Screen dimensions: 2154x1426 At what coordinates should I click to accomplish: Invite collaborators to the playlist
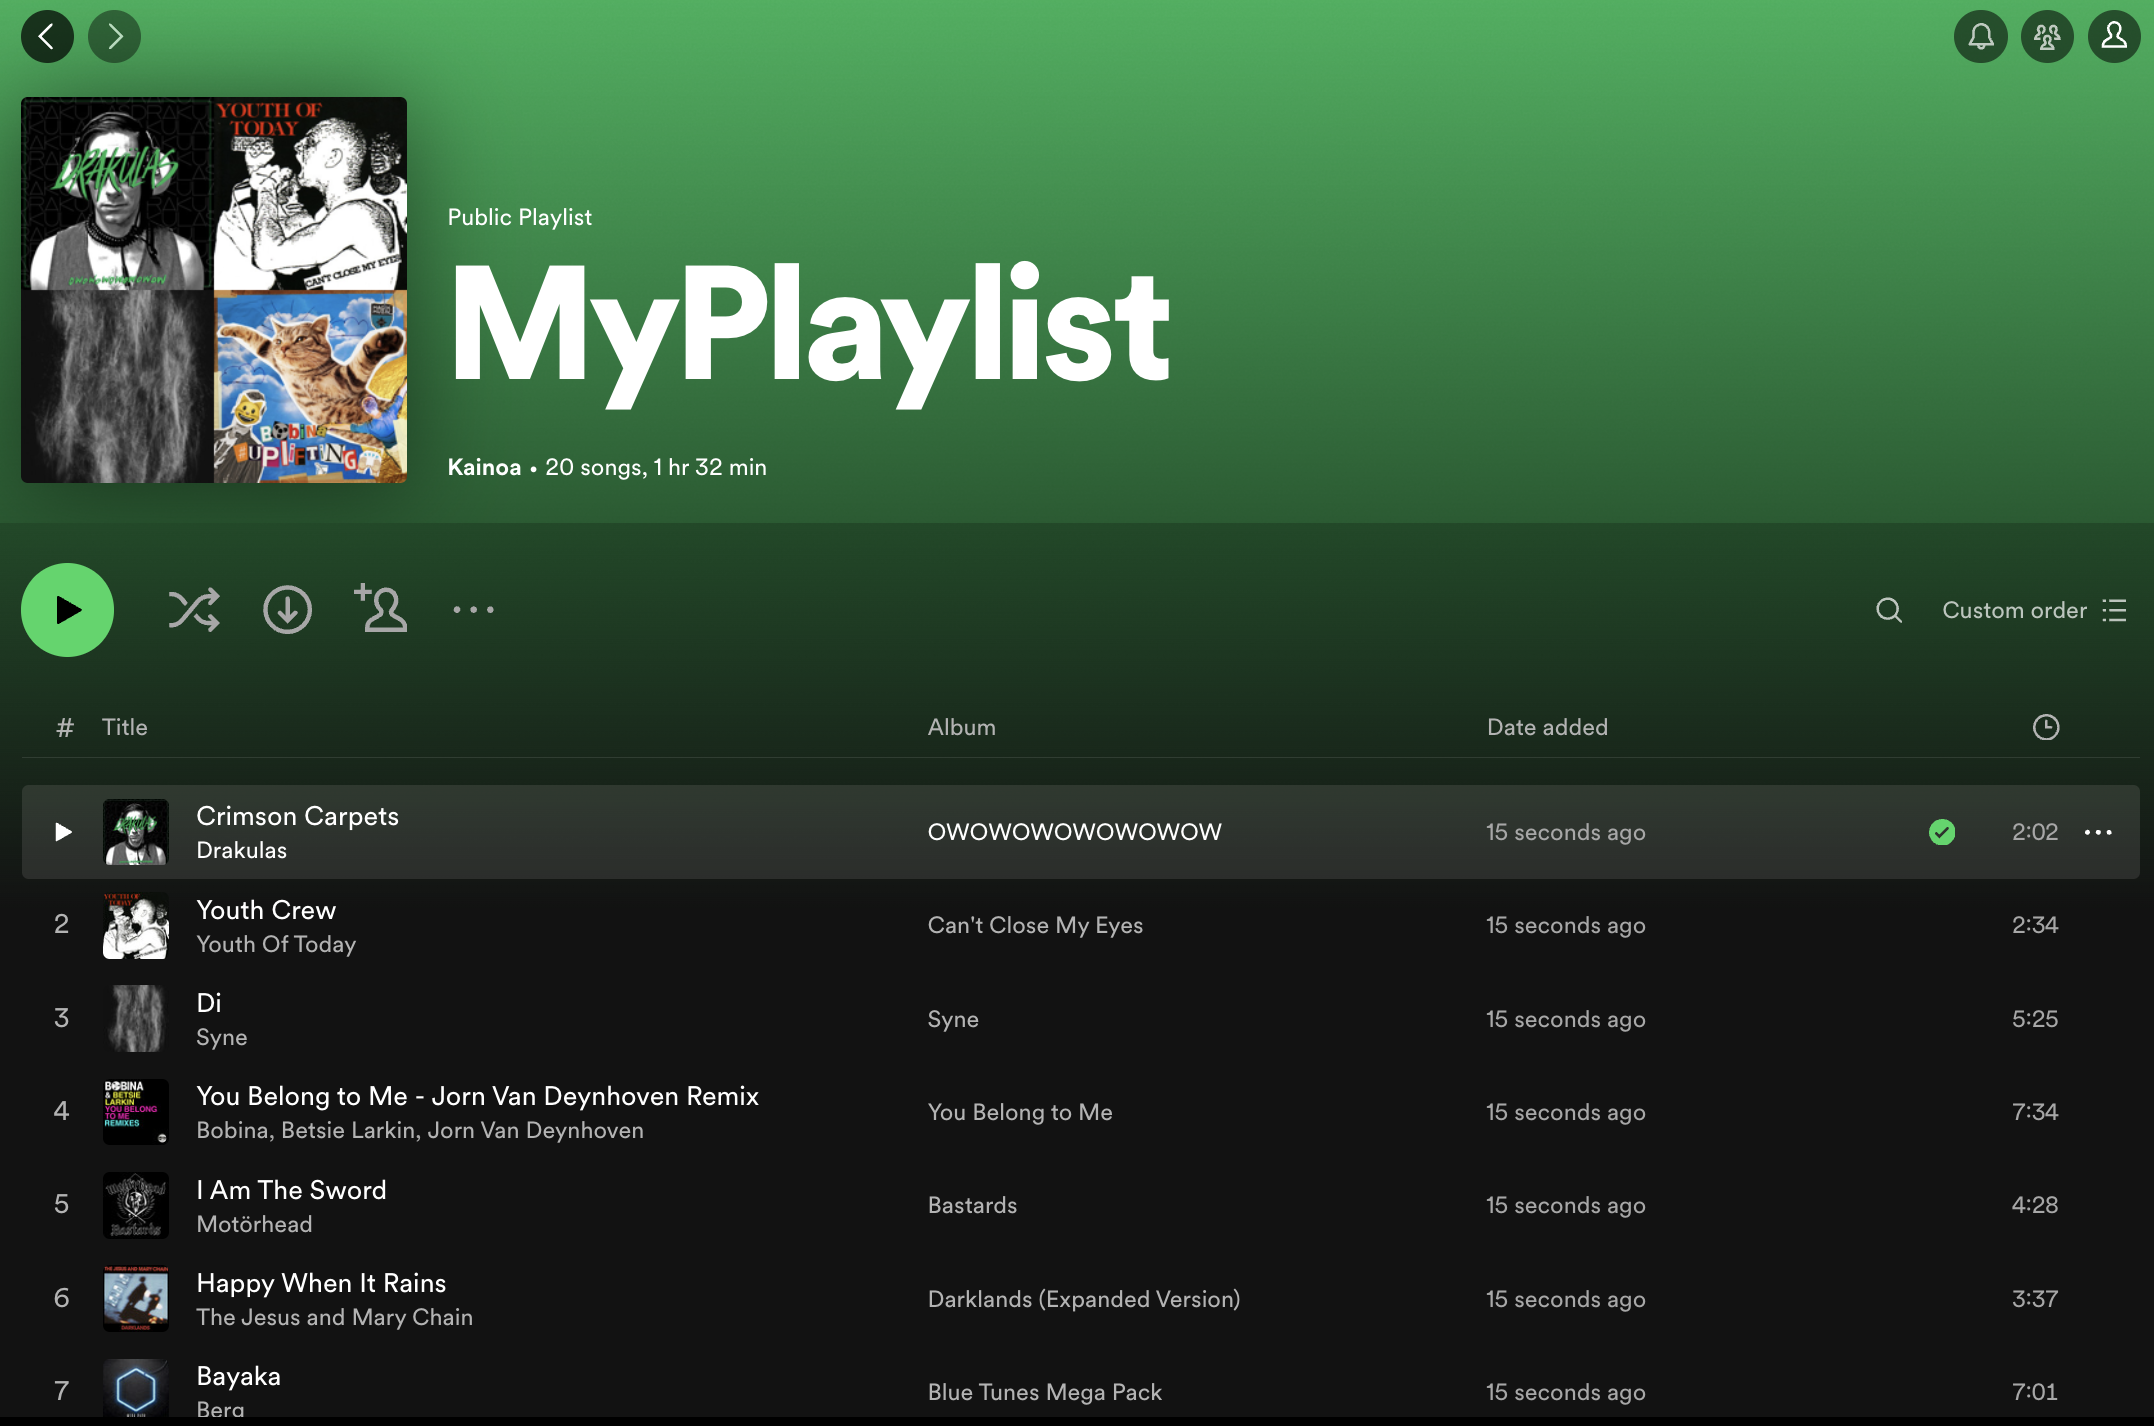click(x=380, y=609)
